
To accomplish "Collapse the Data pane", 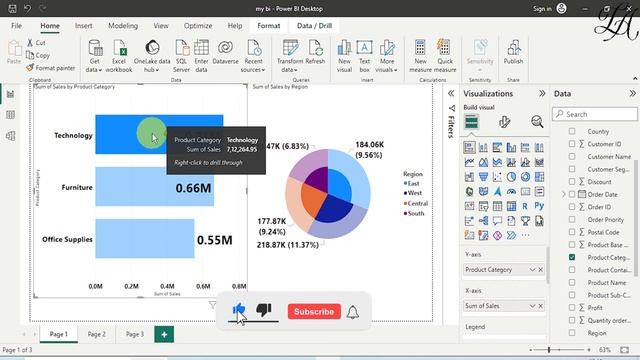I will 633,93.
